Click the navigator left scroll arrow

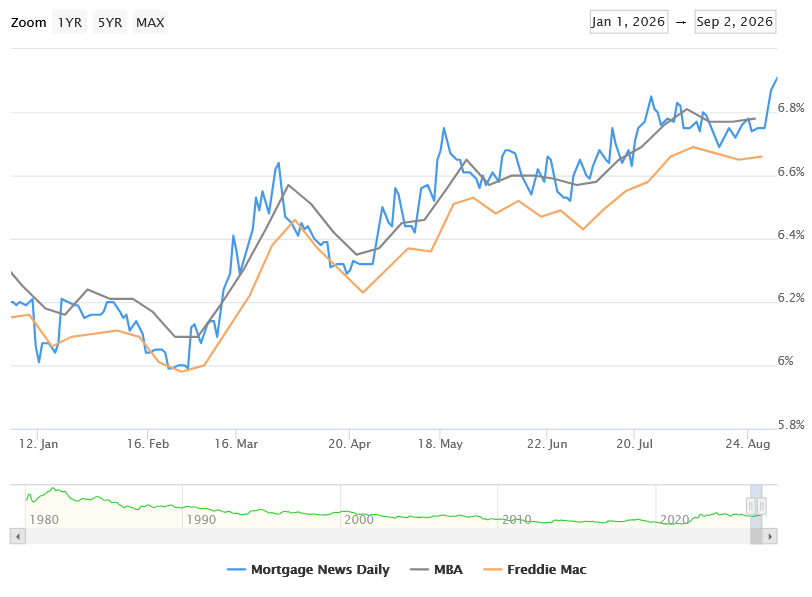pos(18,536)
